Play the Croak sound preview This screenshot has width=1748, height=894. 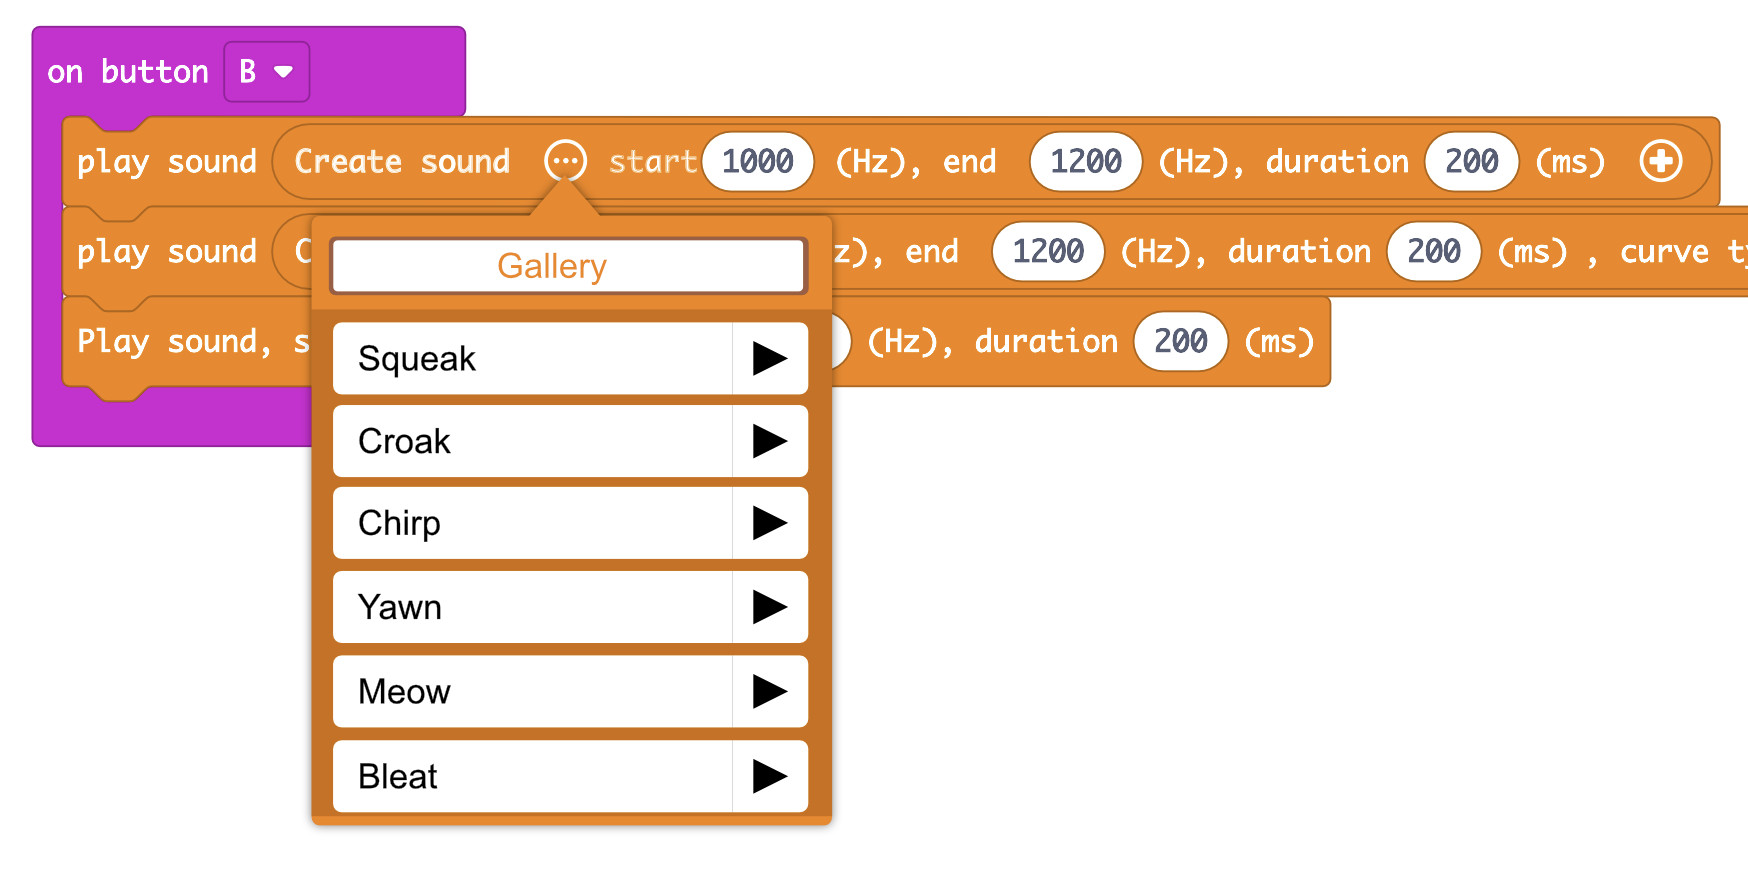[x=771, y=441]
